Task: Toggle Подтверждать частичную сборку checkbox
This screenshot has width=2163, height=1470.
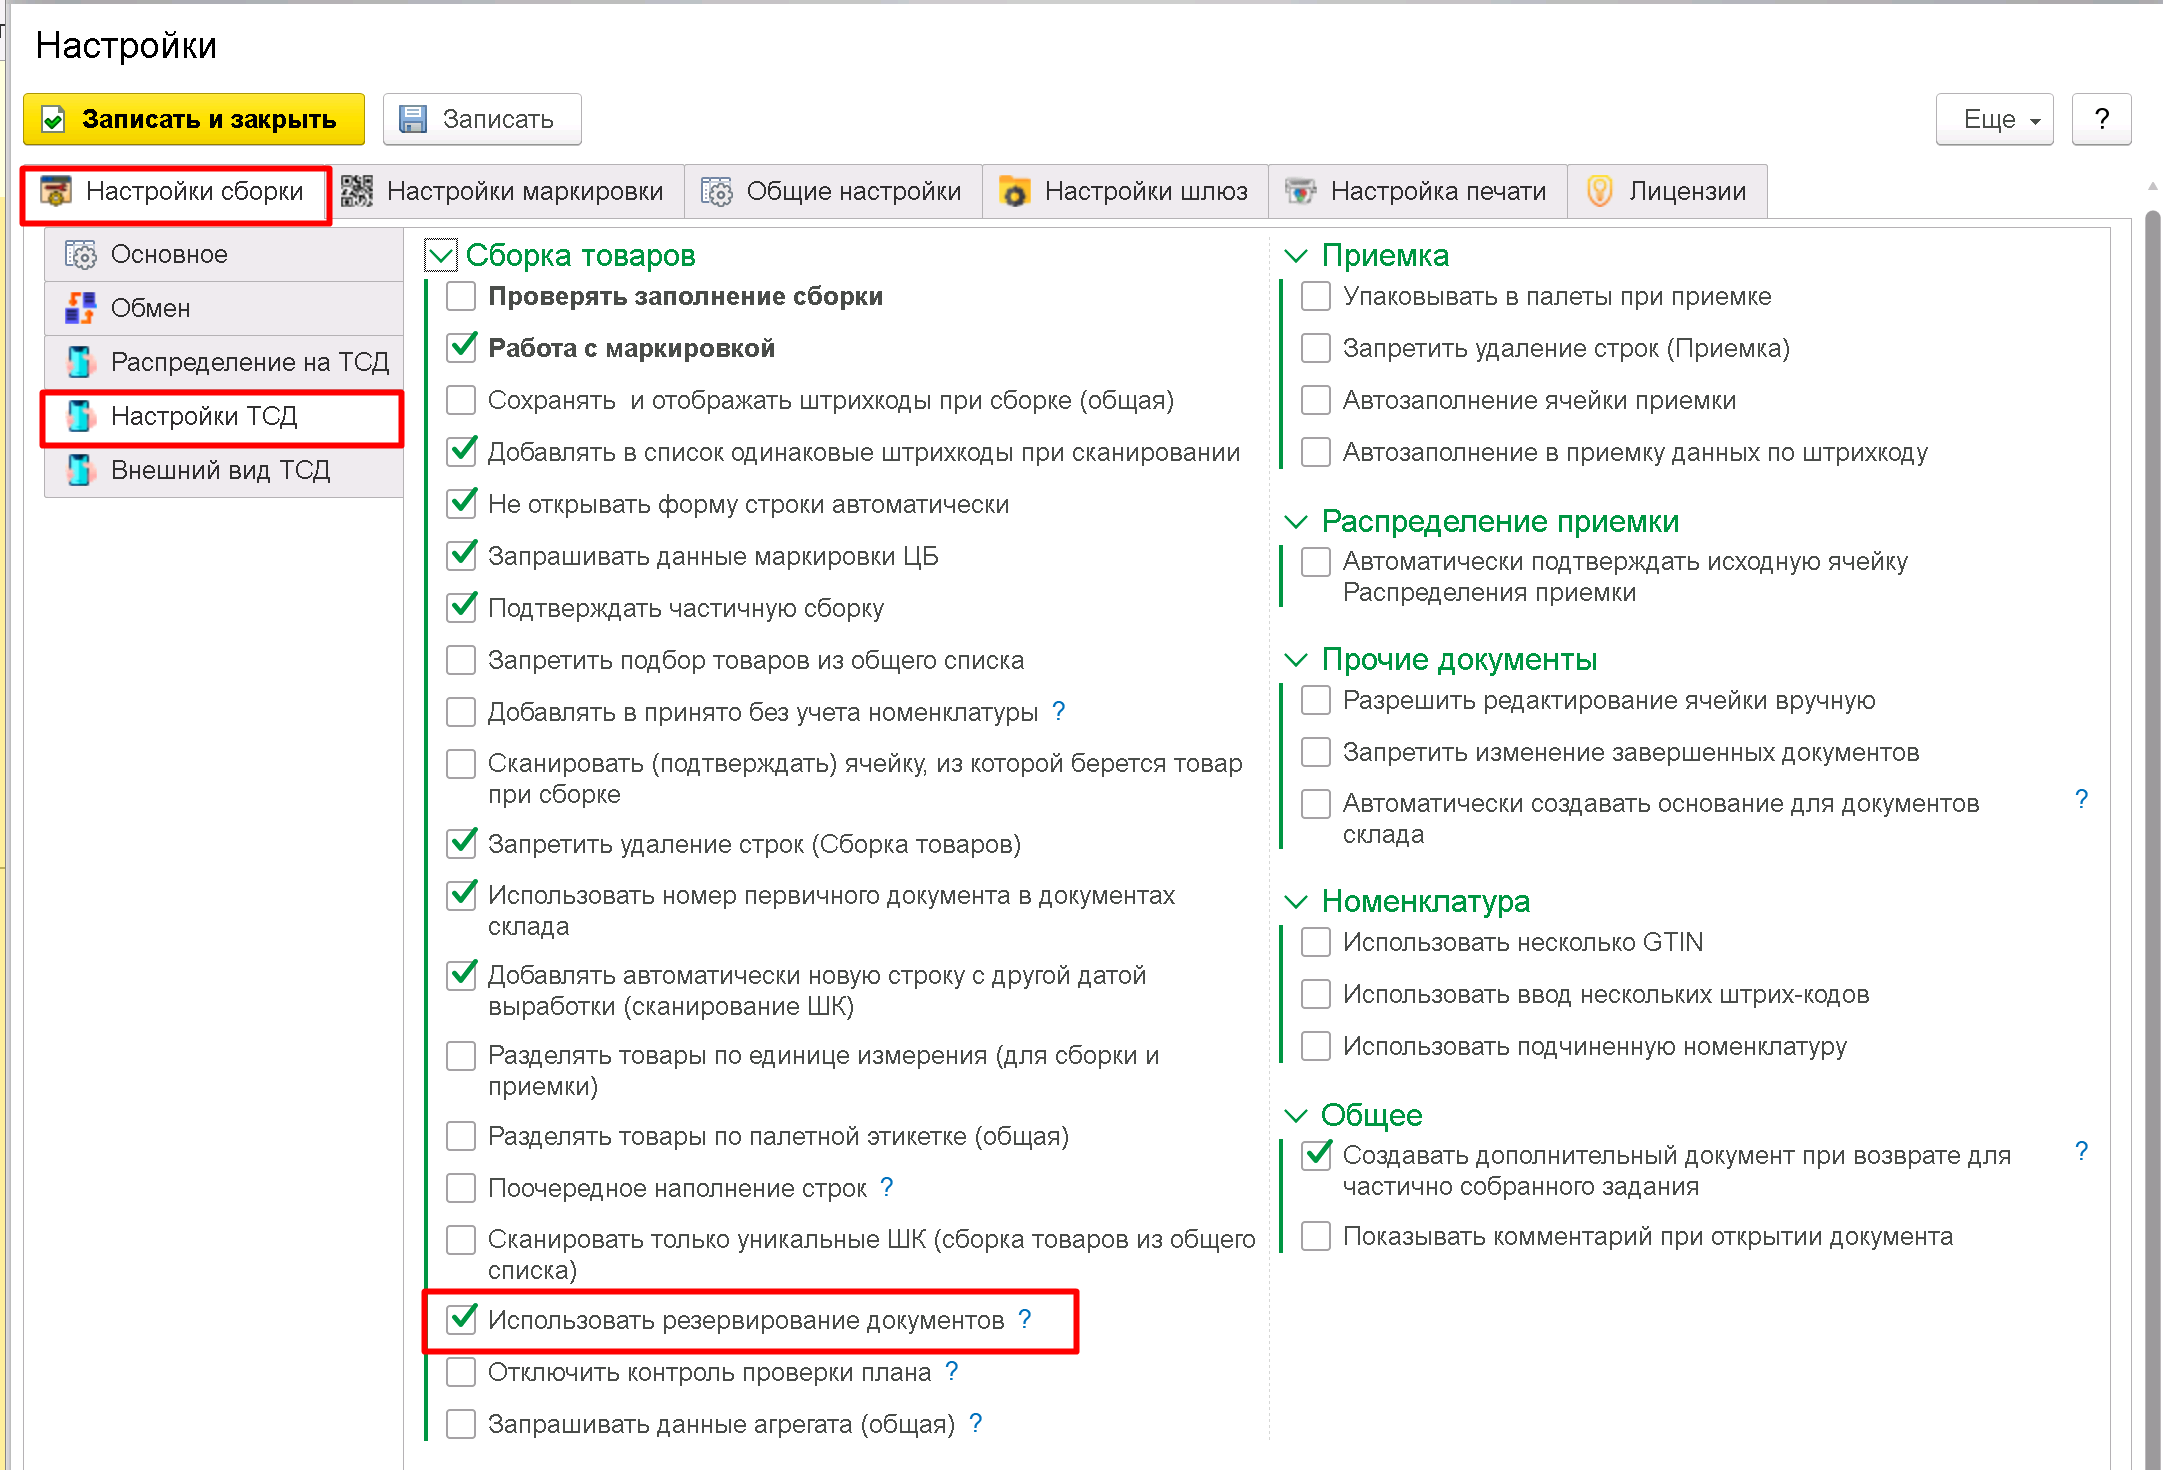Action: tap(461, 608)
